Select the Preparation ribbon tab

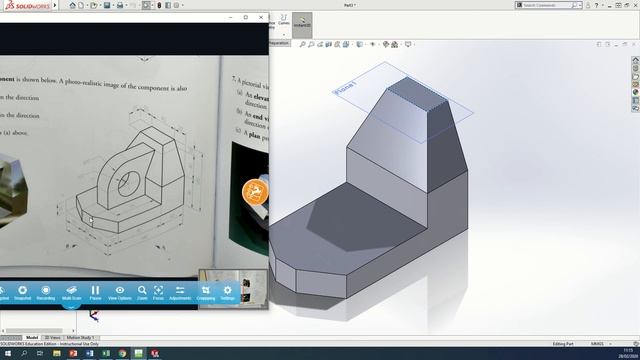[x=279, y=43]
